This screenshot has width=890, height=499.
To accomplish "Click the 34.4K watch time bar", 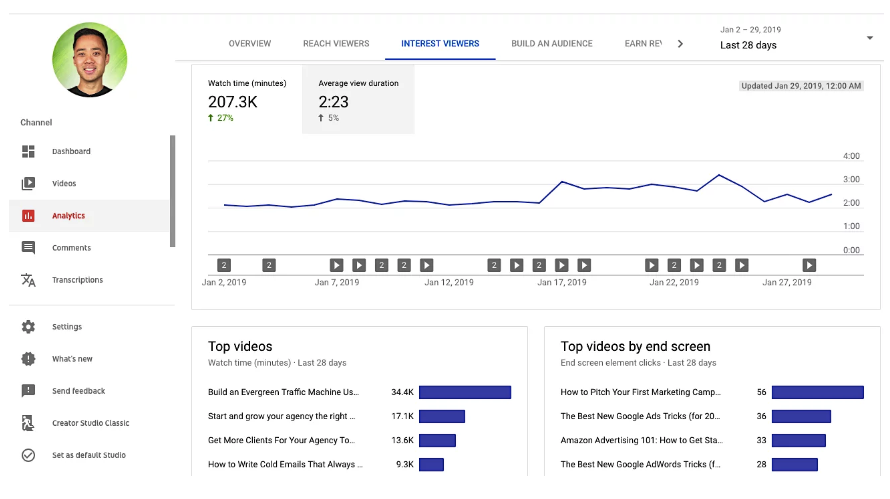I will point(465,392).
